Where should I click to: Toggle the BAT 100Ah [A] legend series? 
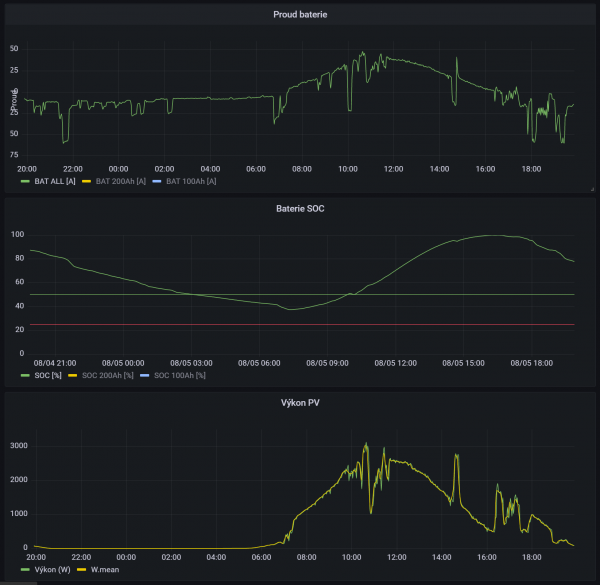(x=191, y=181)
